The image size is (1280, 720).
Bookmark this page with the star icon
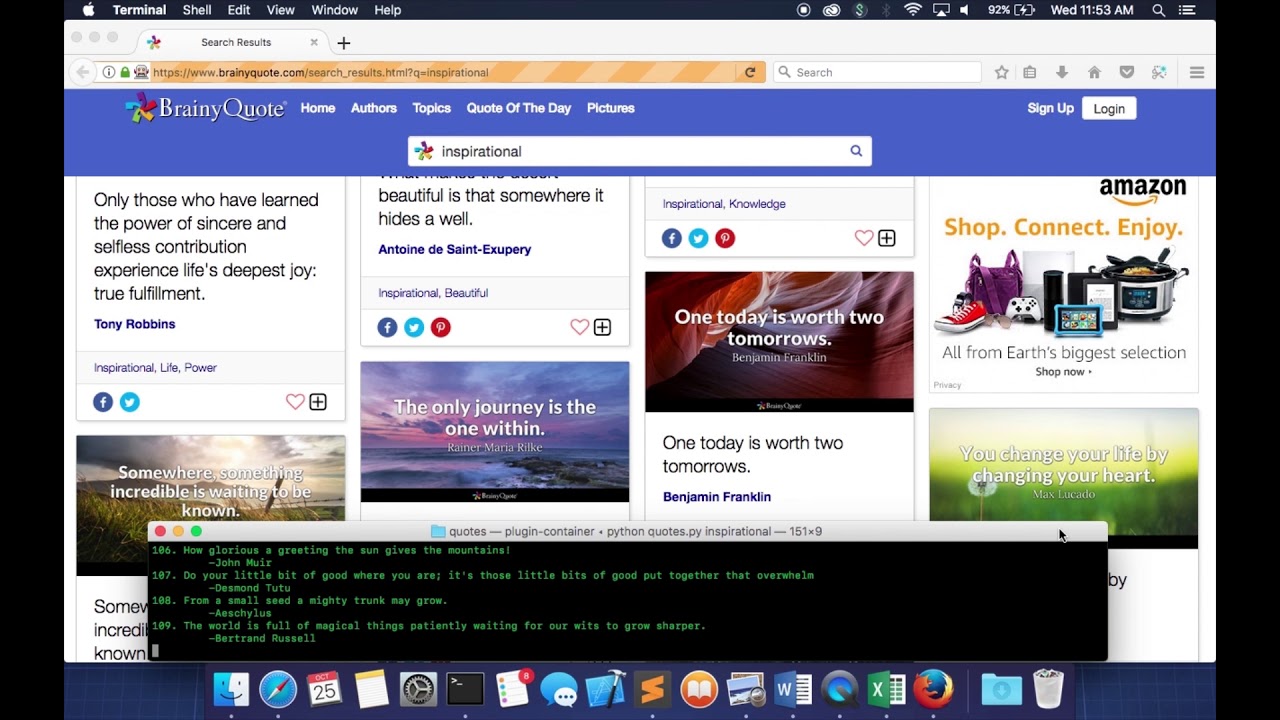pyautogui.click(x=1001, y=72)
